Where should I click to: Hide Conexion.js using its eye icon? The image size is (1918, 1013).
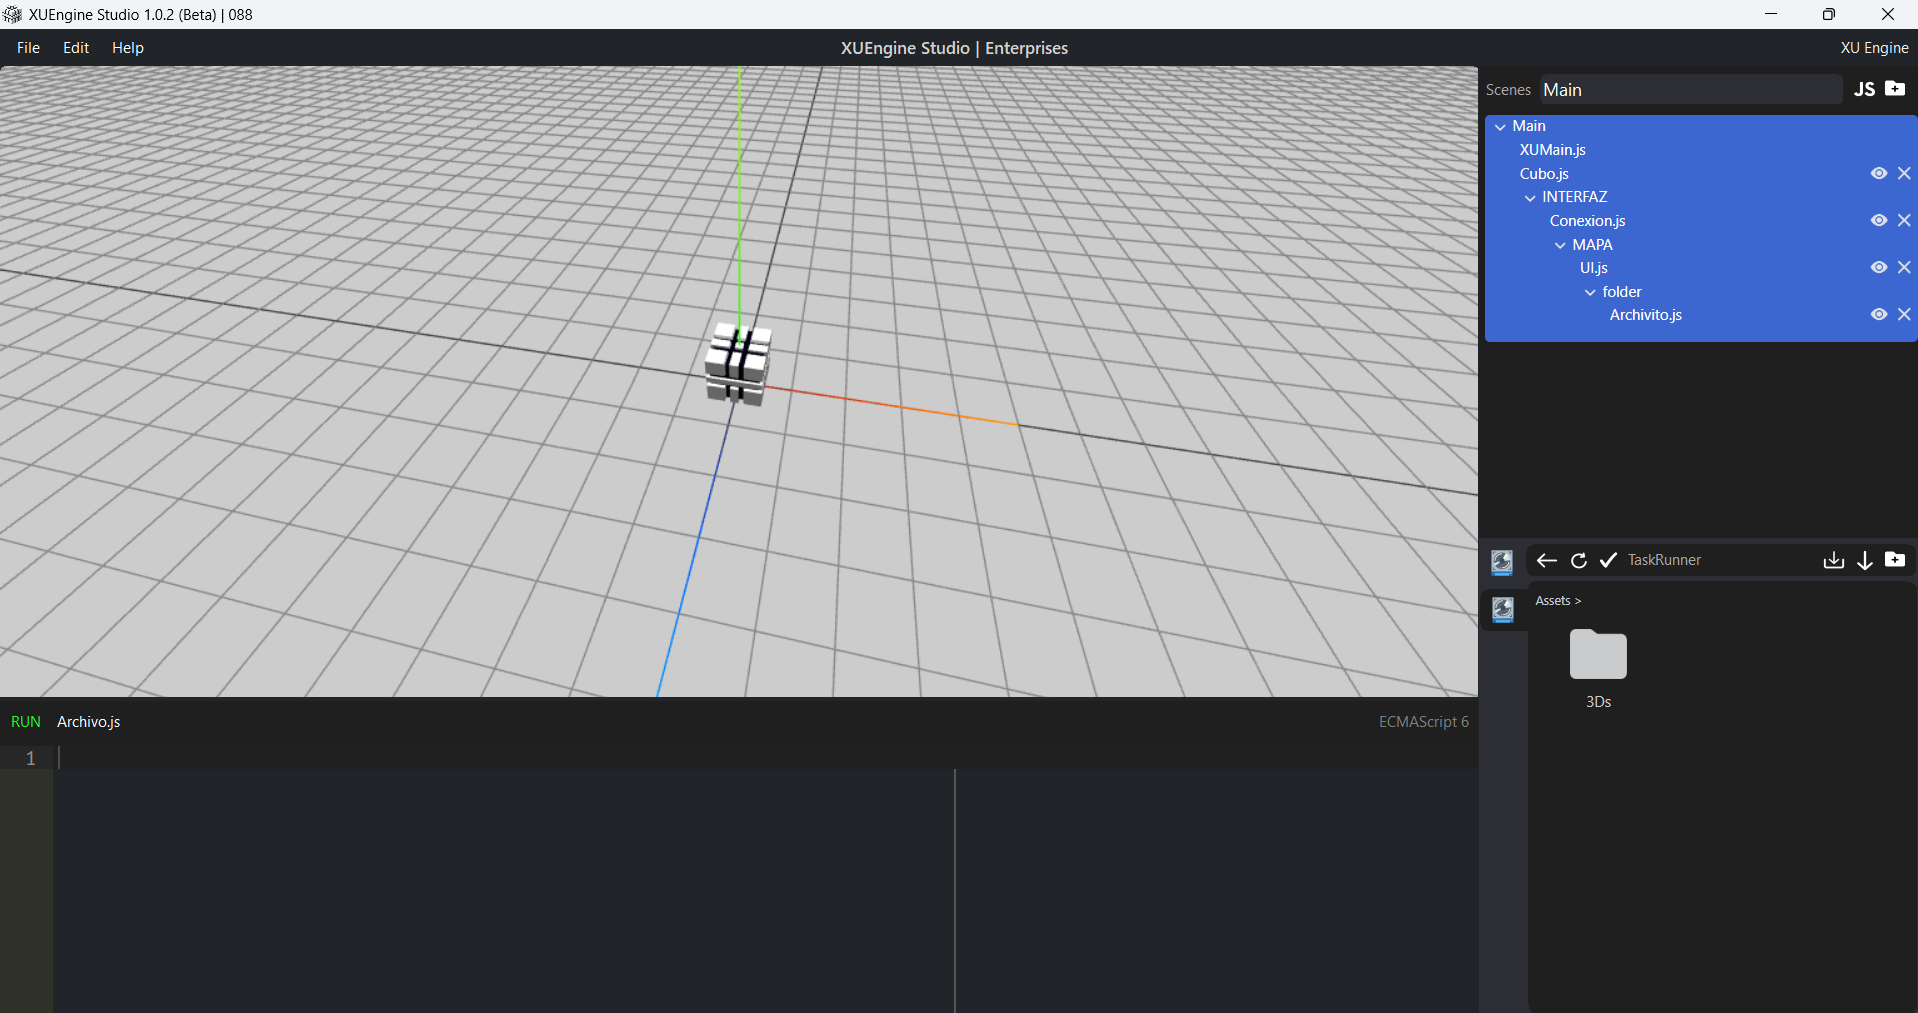[1879, 220]
